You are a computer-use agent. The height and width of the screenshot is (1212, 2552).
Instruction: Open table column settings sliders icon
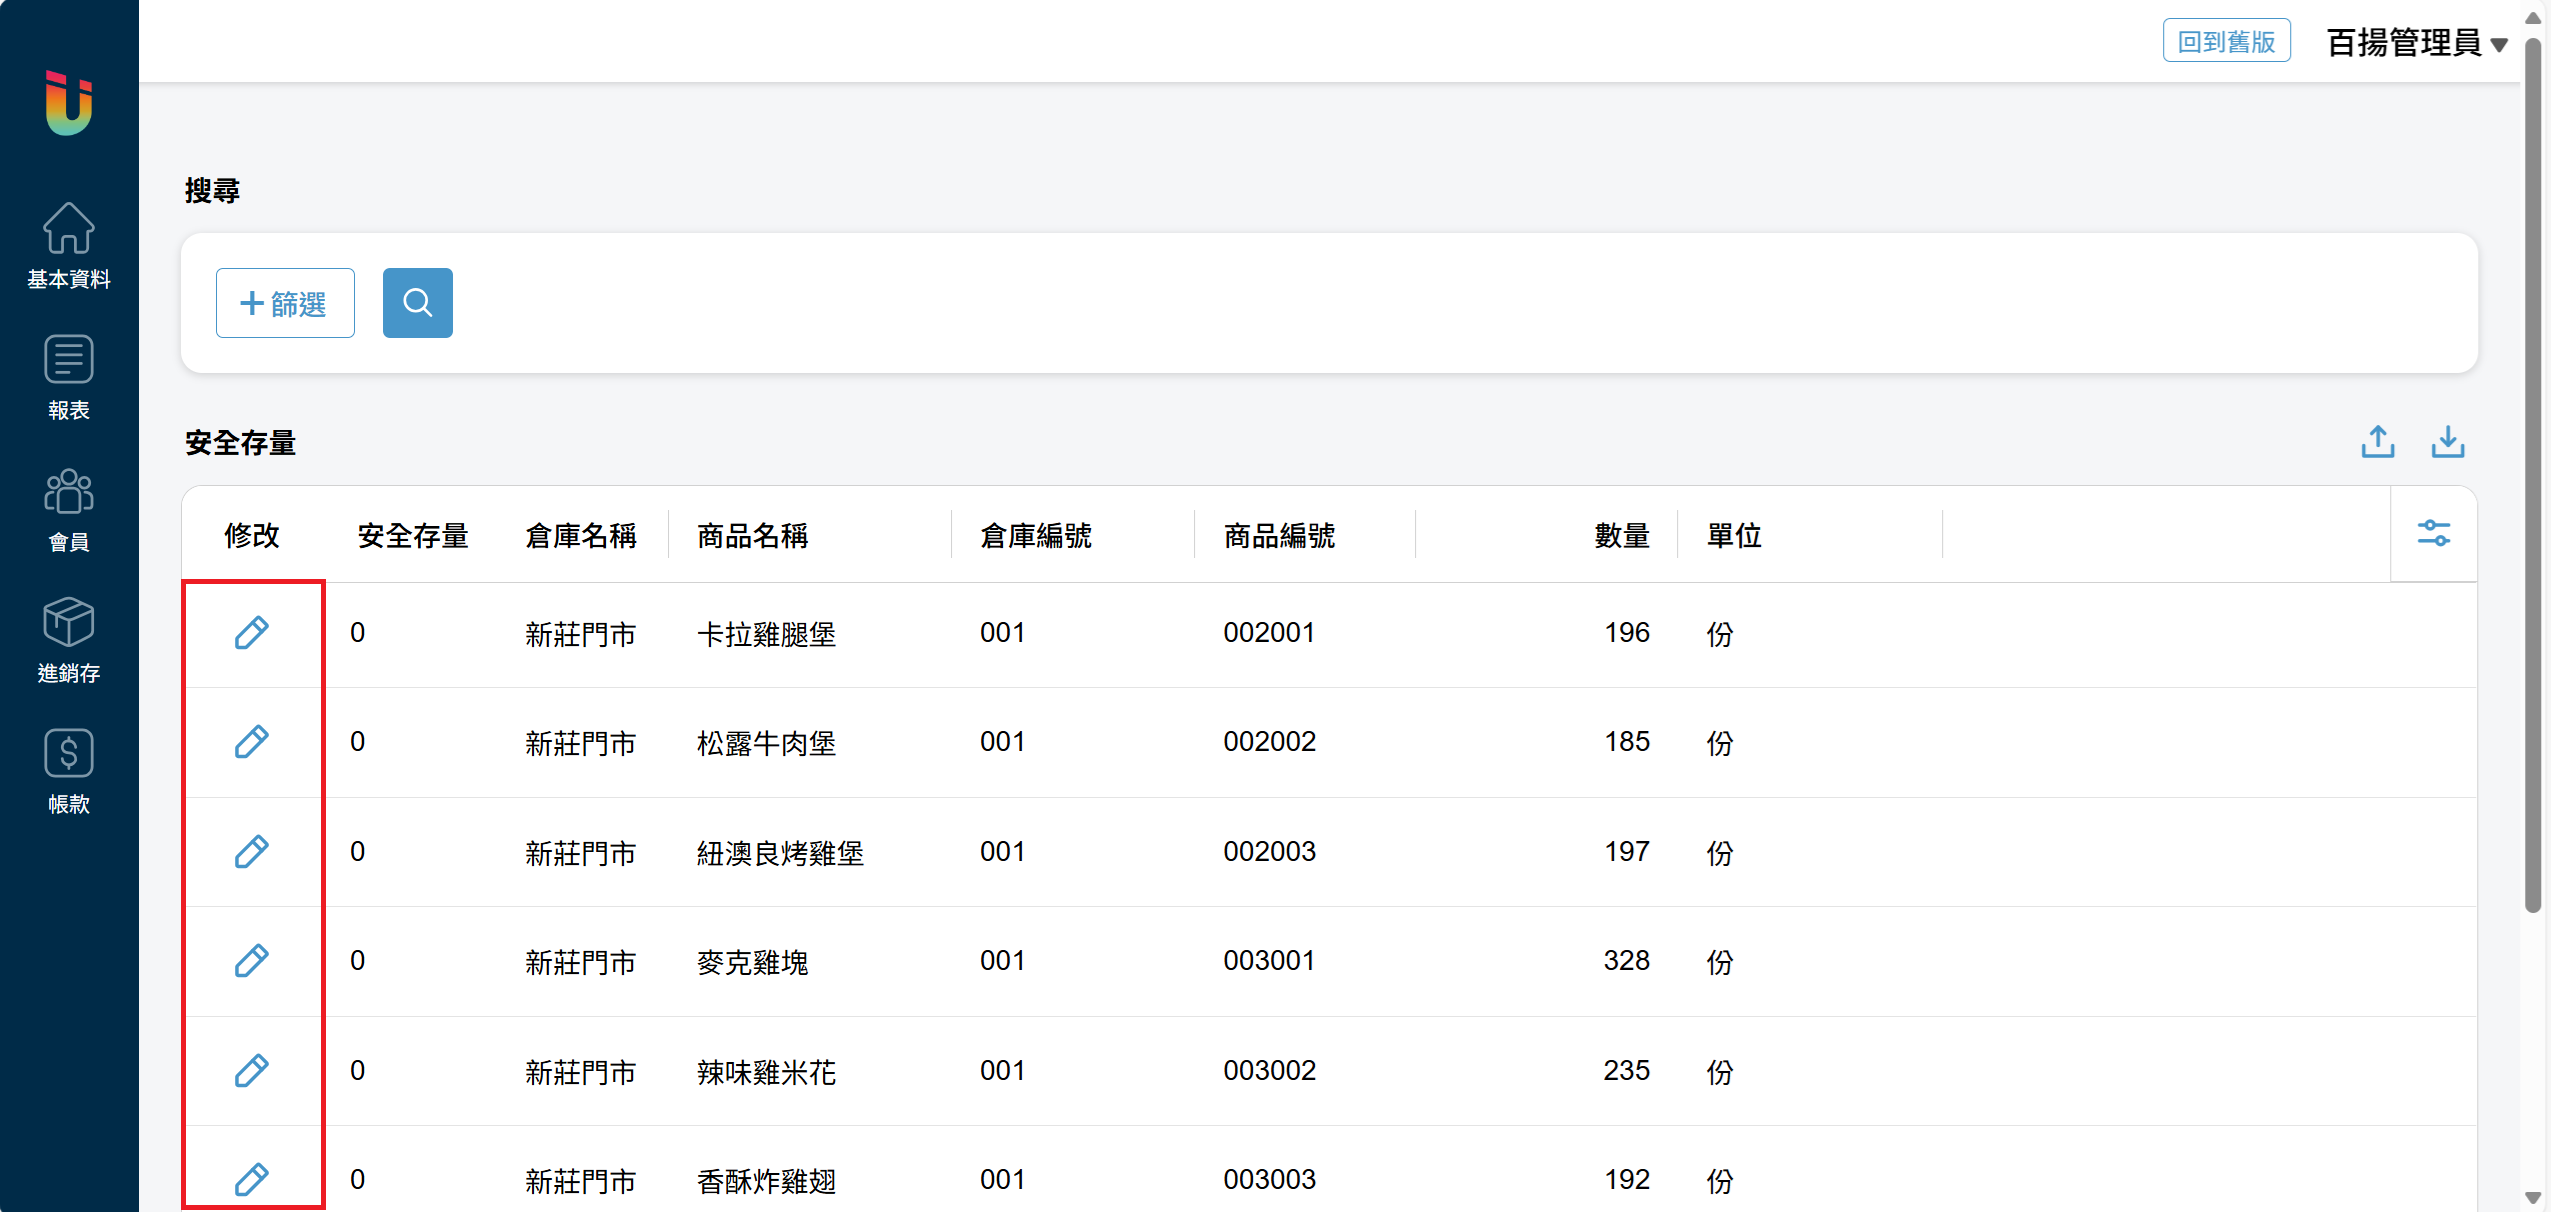pos(2433,534)
